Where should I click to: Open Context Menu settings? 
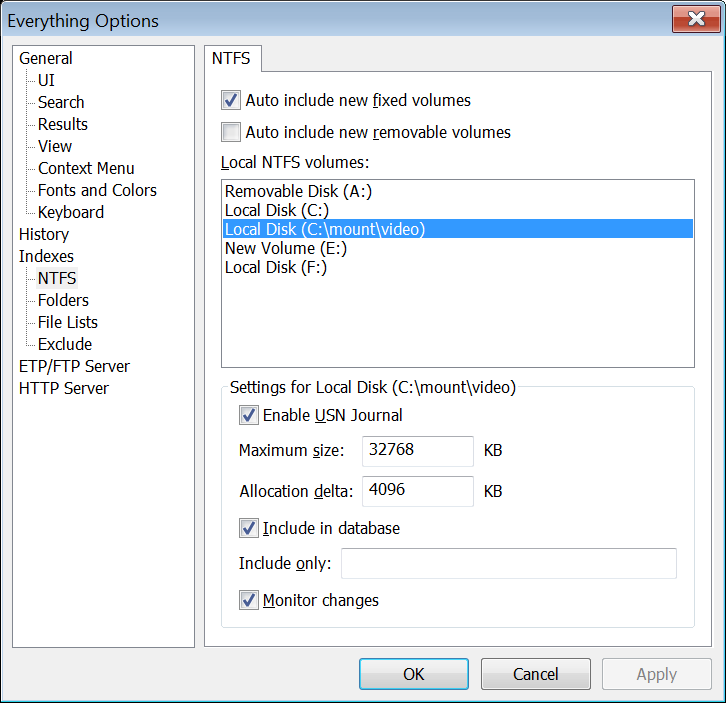[x=86, y=168]
